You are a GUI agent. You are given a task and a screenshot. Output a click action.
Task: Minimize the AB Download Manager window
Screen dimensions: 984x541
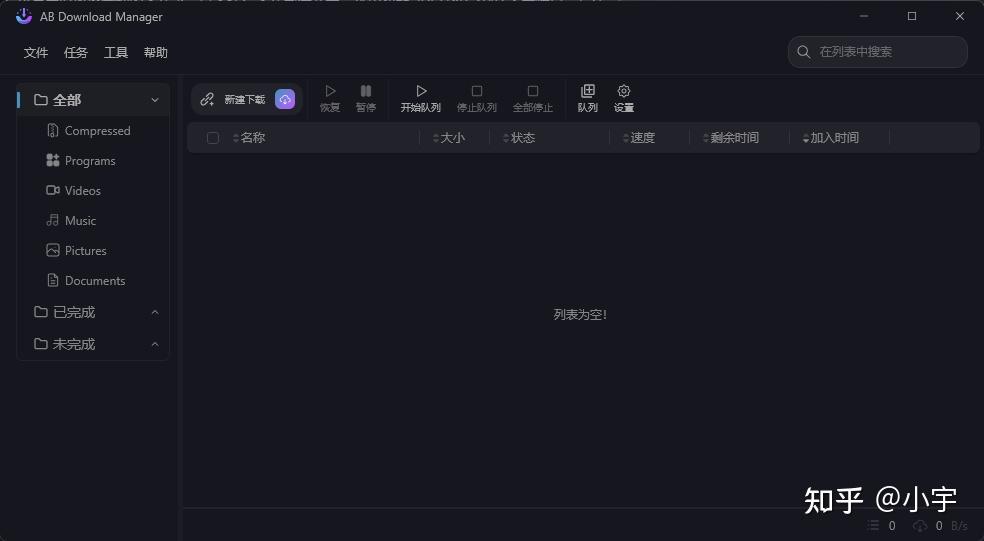click(864, 16)
